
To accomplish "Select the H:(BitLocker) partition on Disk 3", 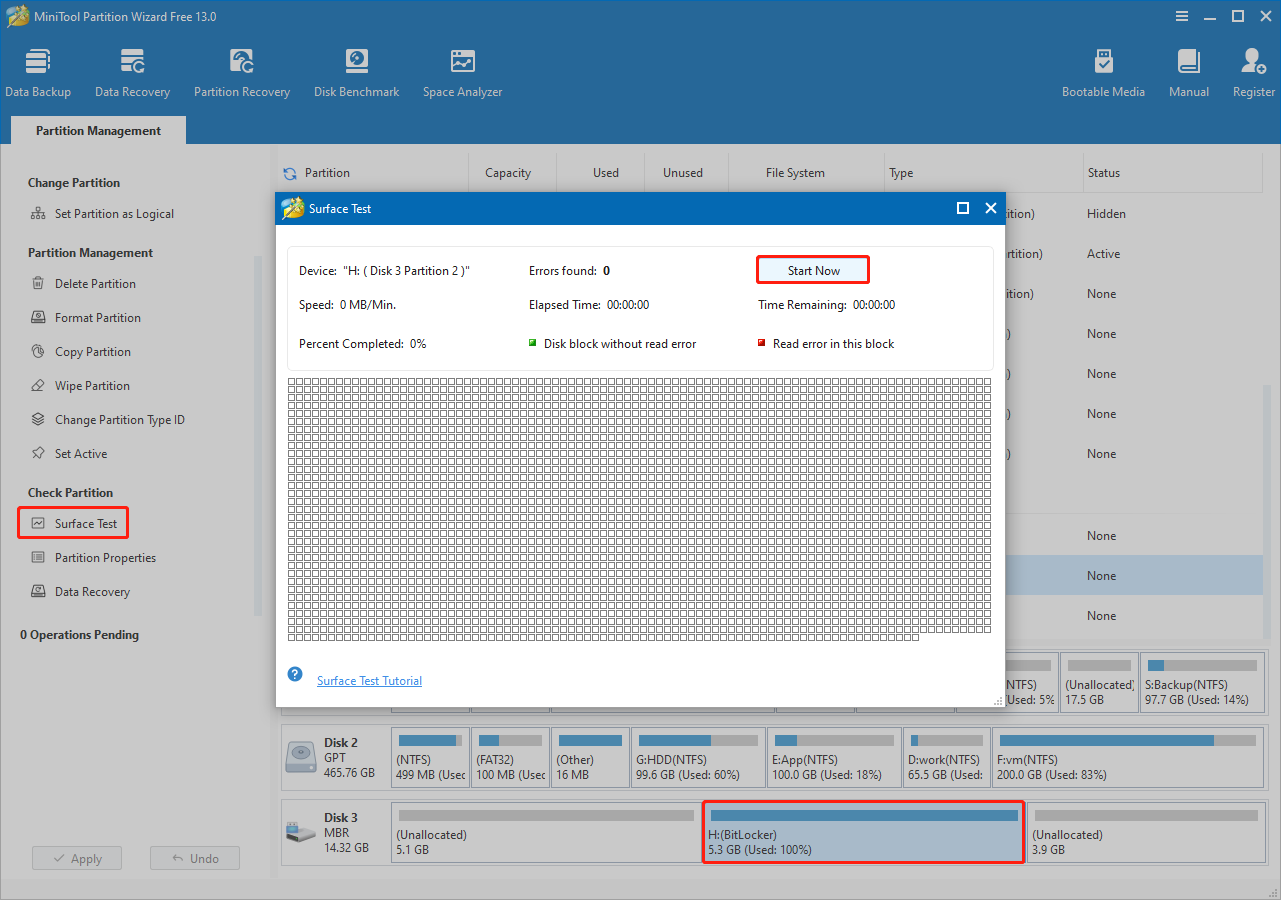I will click(x=862, y=832).
